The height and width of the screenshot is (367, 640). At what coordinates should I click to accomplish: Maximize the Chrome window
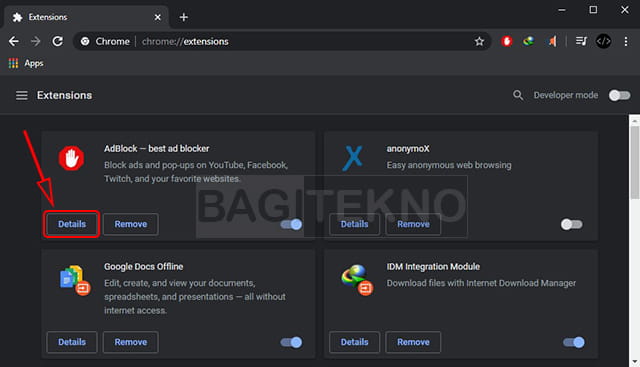[x=593, y=10]
